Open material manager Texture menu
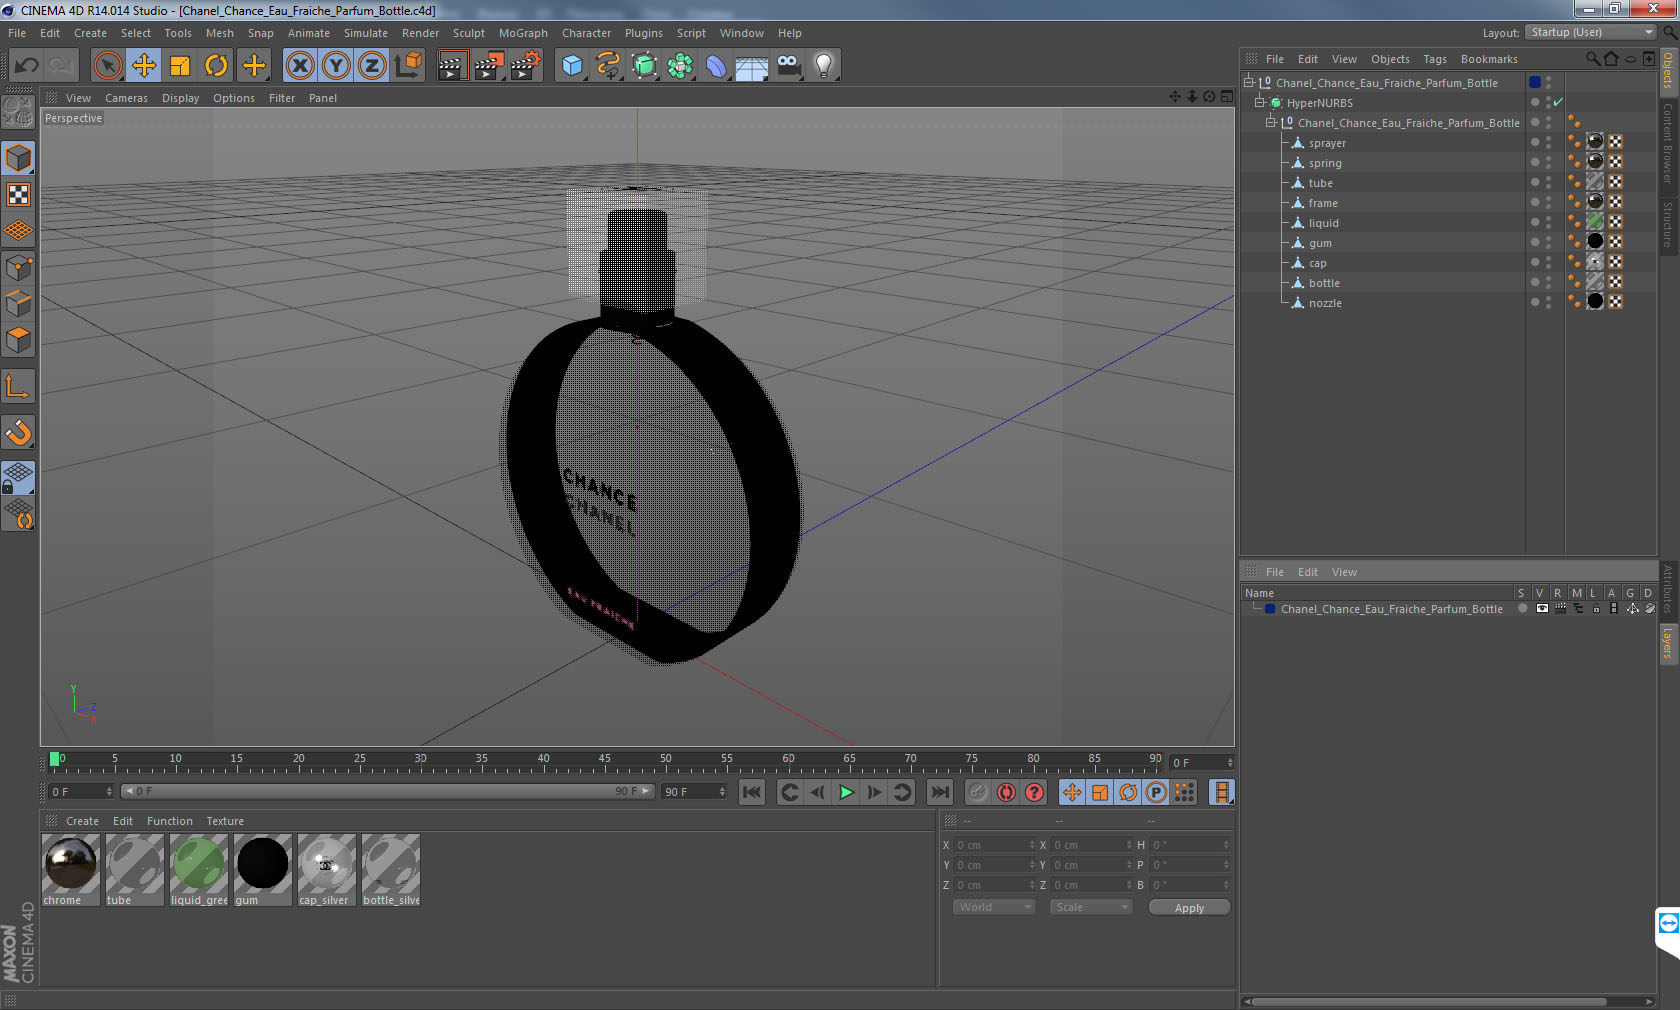The image size is (1680, 1010). [x=225, y=821]
